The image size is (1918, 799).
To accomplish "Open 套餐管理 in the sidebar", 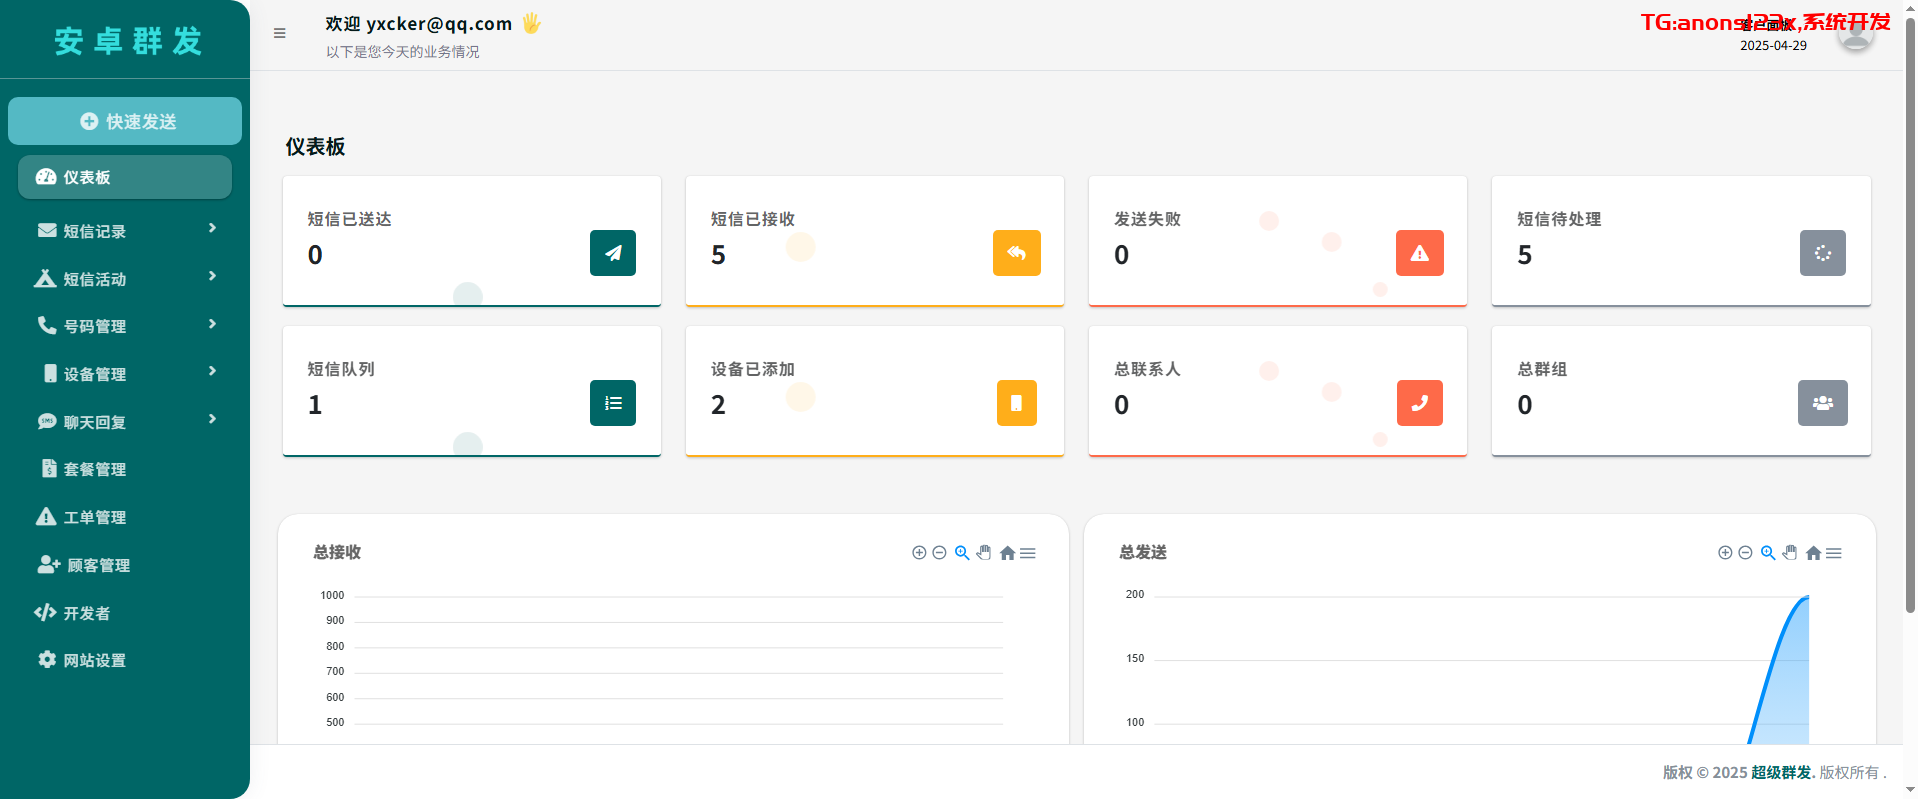I will [x=94, y=470].
